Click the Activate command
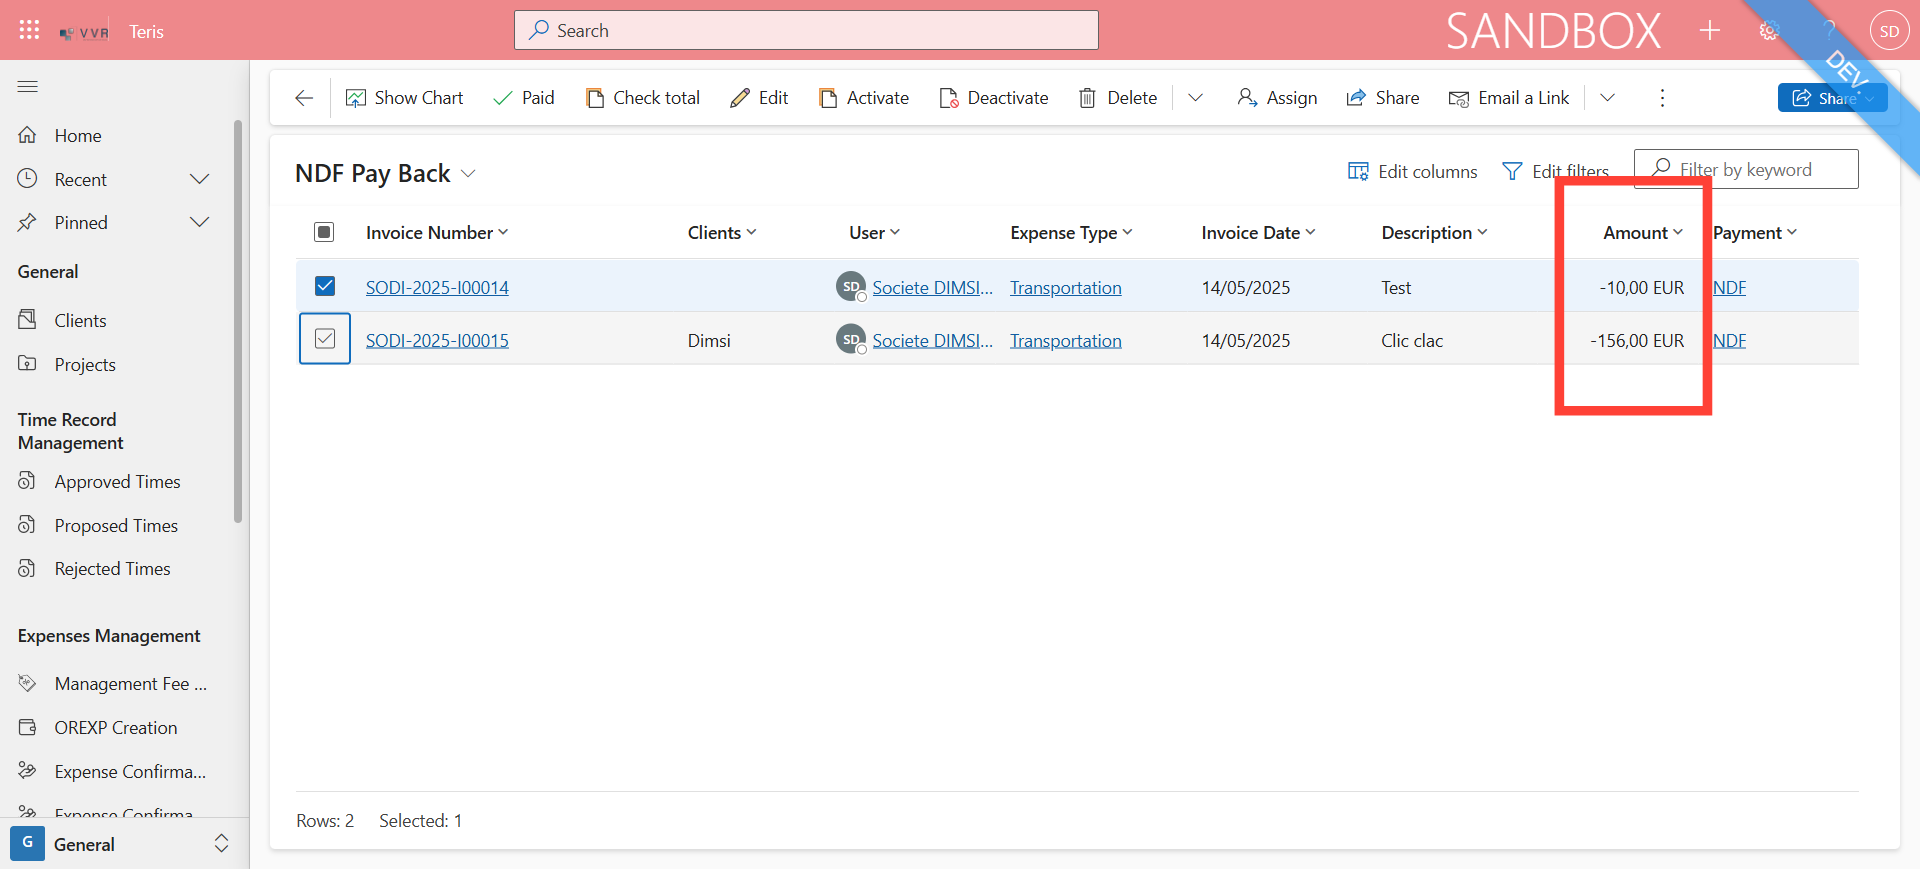This screenshot has width=1920, height=869. tap(863, 98)
